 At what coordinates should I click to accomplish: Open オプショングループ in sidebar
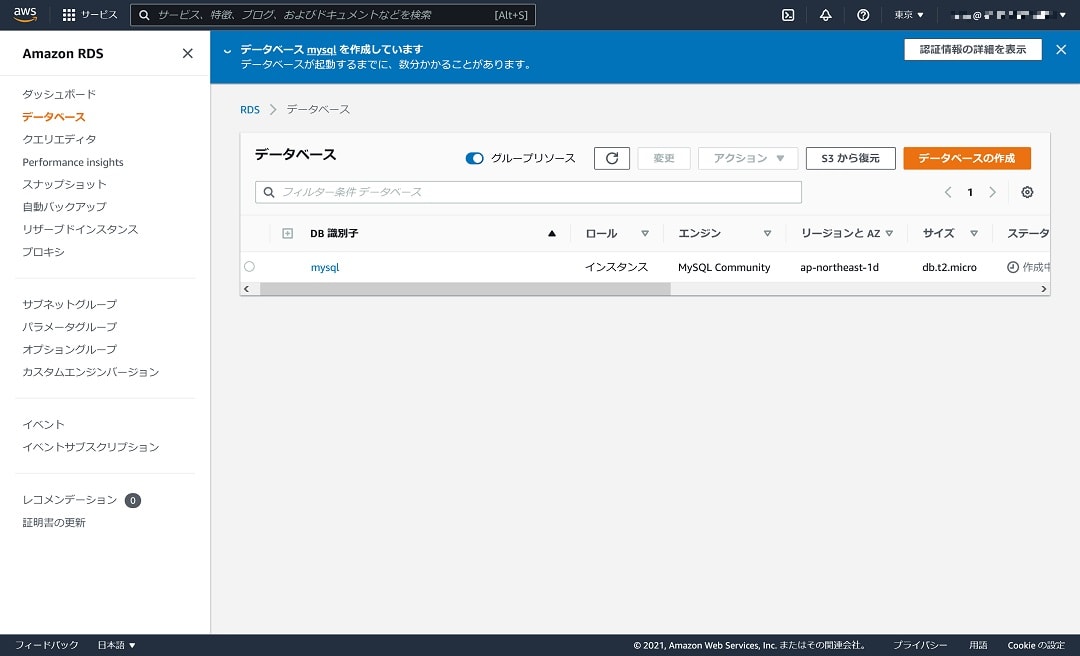point(70,349)
